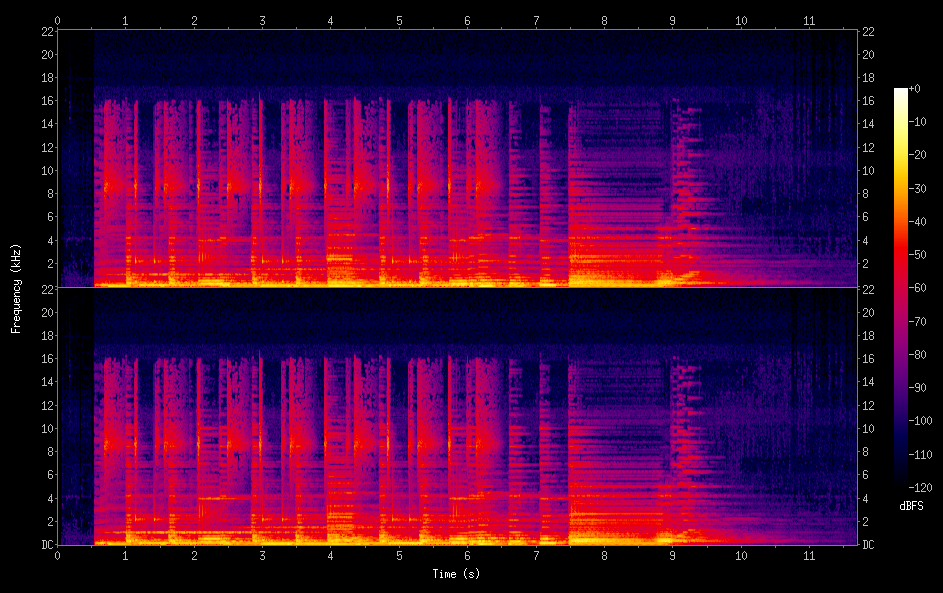The image size is (943, 593).
Task: Select the 8 second tick on top time axis
Action: (604, 20)
